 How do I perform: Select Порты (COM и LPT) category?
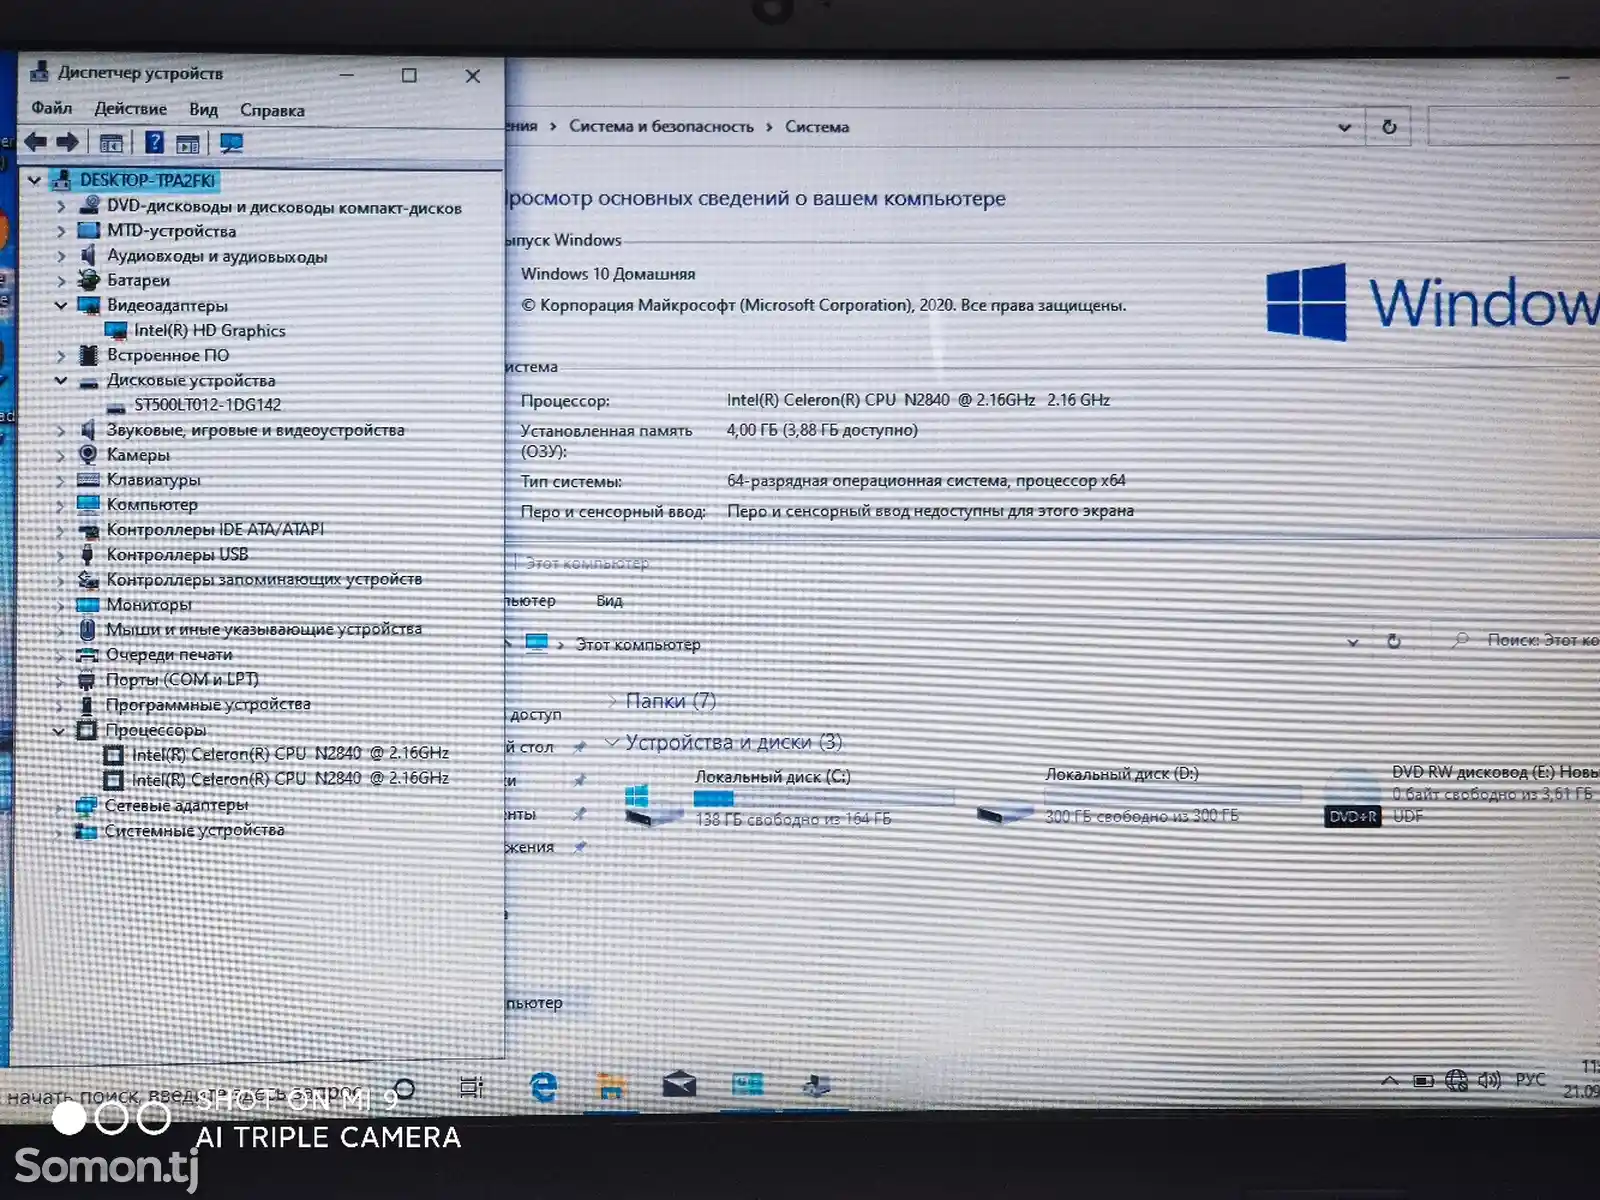pos(182,679)
